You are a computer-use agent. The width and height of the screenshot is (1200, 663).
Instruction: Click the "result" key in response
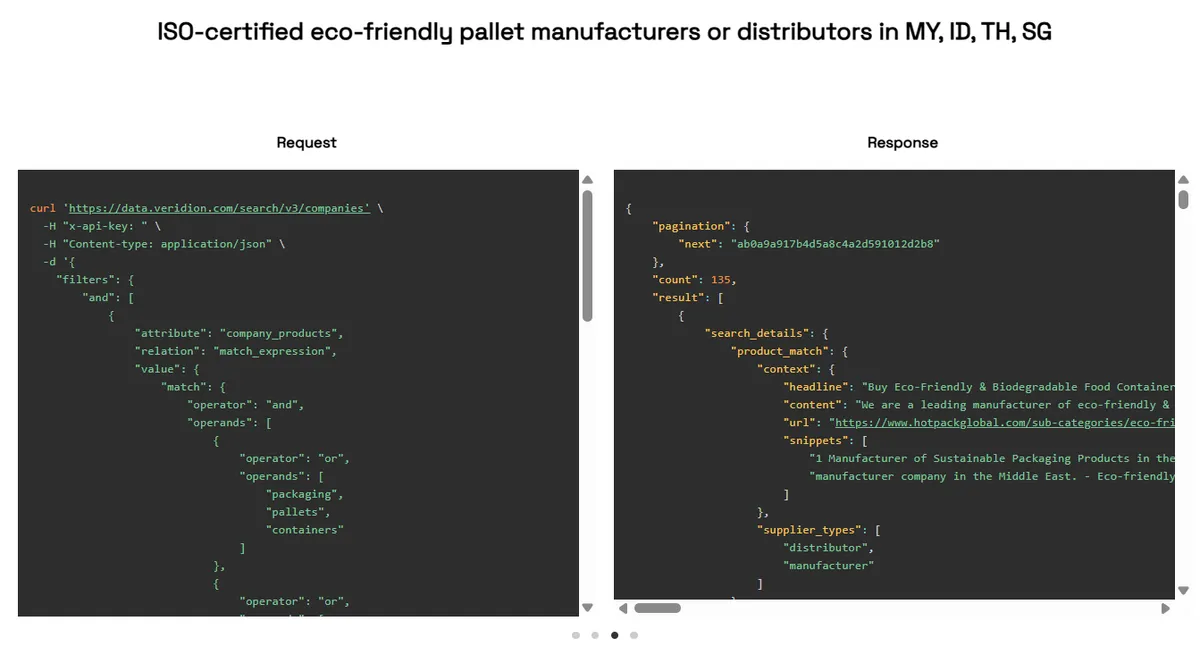pos(678,298)
